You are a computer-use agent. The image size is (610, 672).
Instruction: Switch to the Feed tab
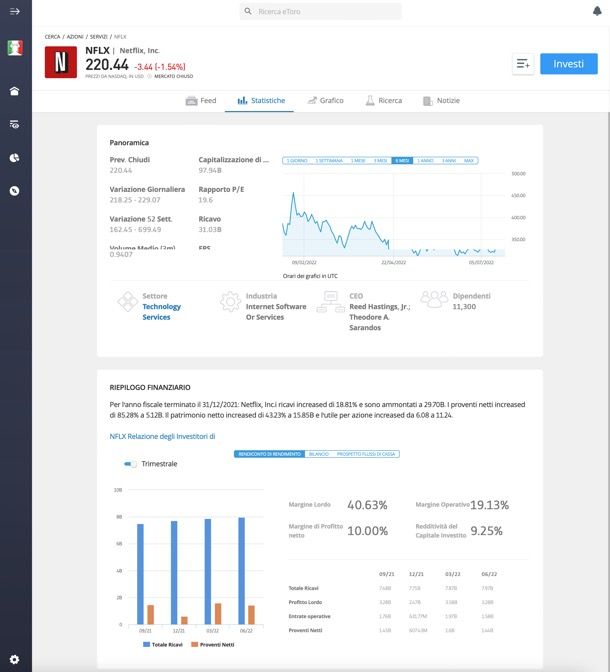(x=201, y=101)
